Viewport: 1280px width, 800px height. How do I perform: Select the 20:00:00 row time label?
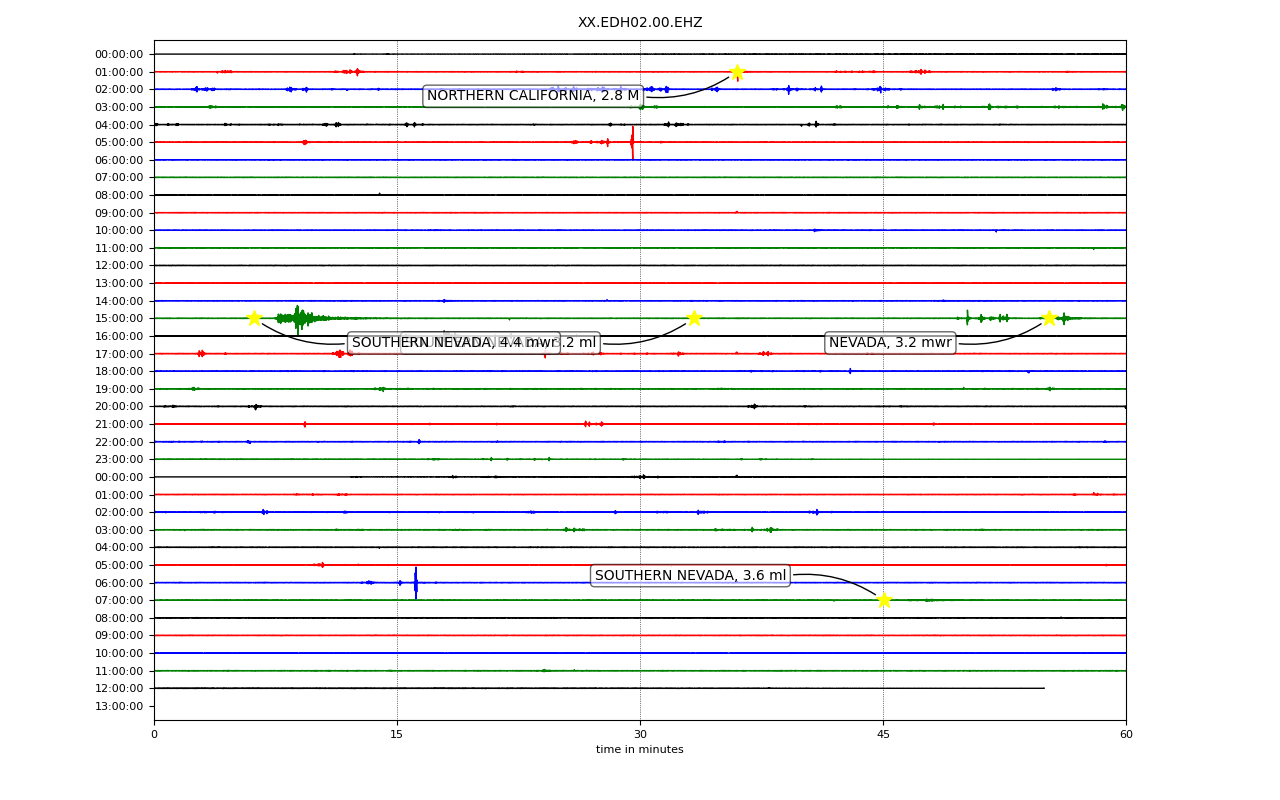[x=119, y=407]
